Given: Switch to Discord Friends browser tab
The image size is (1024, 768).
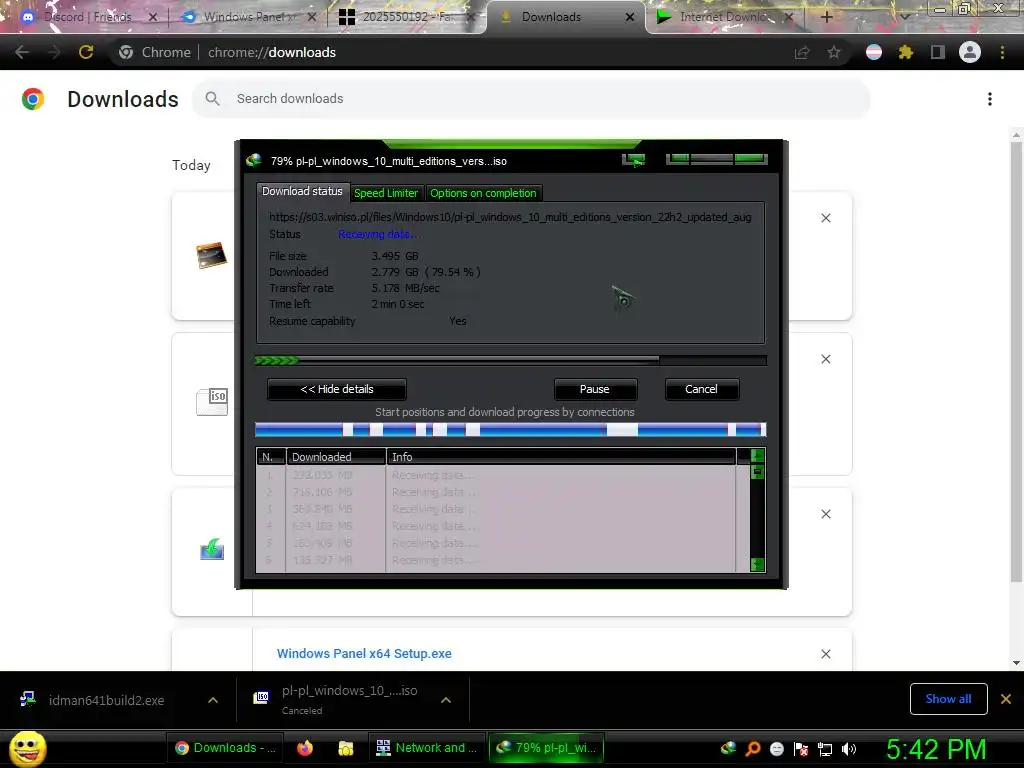Looking at the screenshot, I should [x=88, y=17].
